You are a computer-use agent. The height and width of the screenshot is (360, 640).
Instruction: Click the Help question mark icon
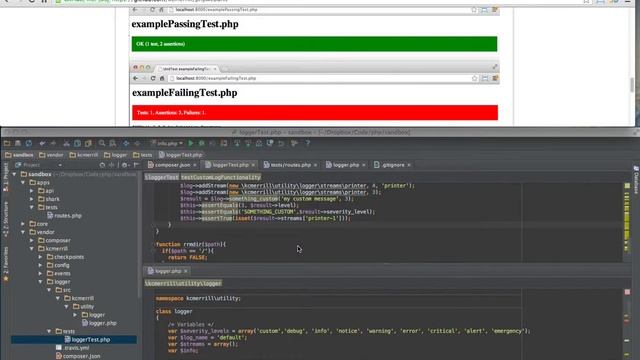(307, 143)
